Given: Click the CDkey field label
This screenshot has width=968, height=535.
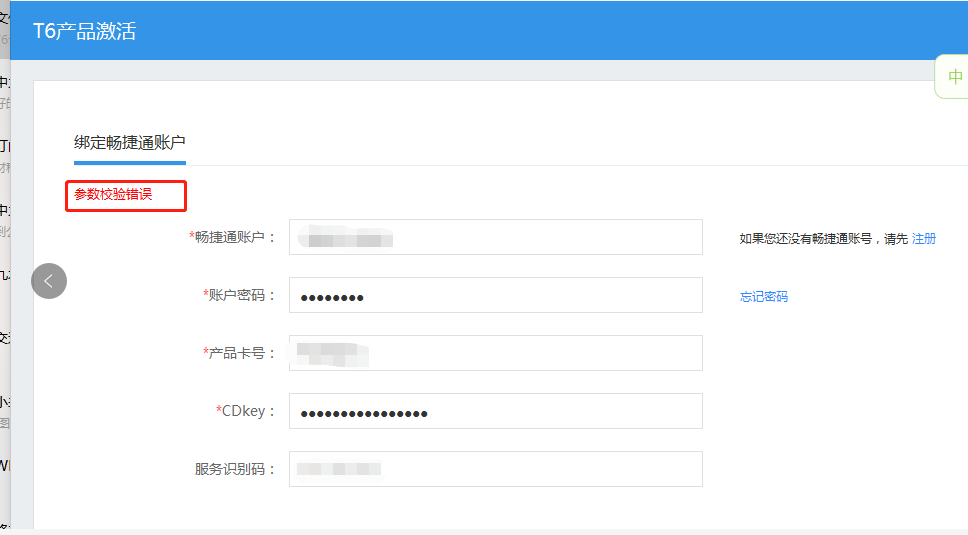Looking at the screenshot, I should click(x=245, y=411).
